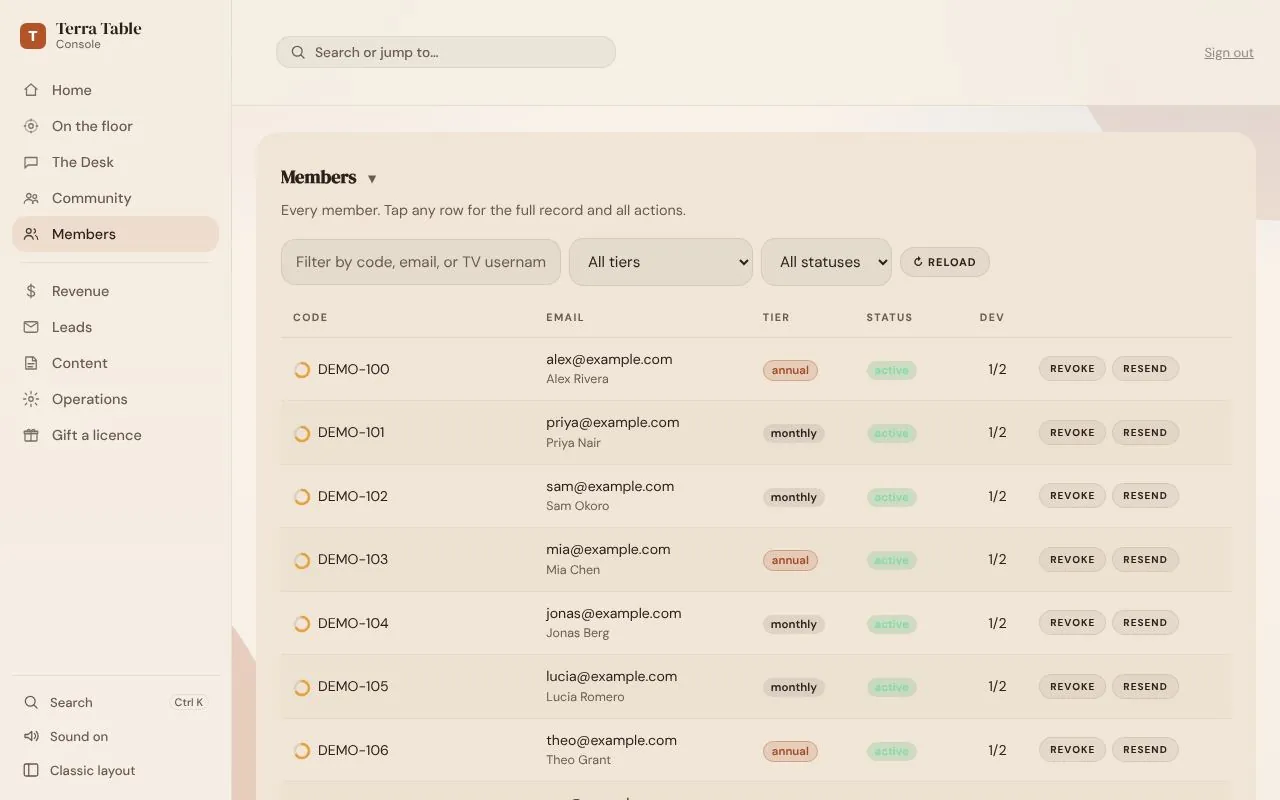This screenshot has width=1280, height=800.
Task: Revoke the DEMO-100 licence
Action: [x=1072, y=369]
